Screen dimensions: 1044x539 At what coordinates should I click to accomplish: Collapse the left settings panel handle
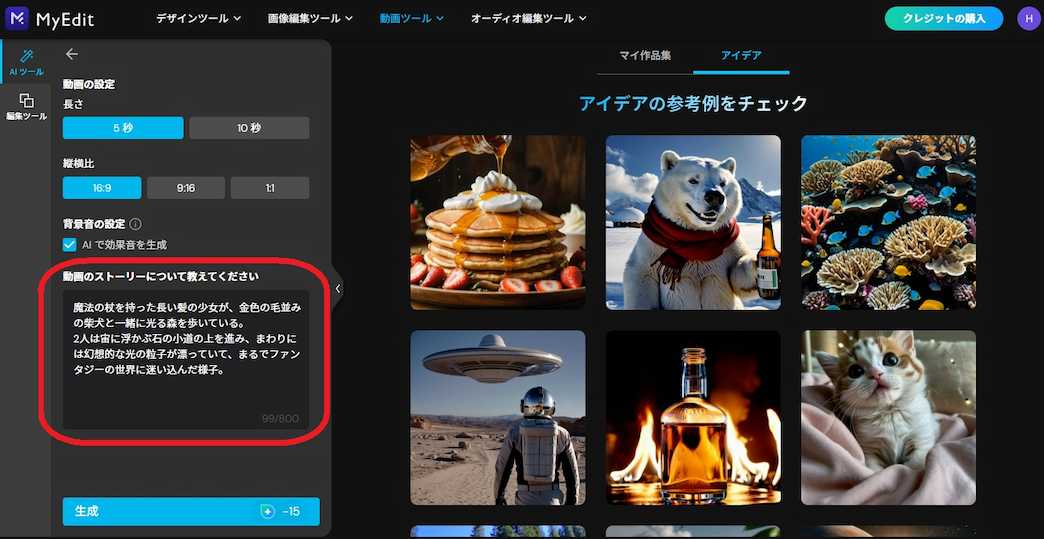pos(338,288)
